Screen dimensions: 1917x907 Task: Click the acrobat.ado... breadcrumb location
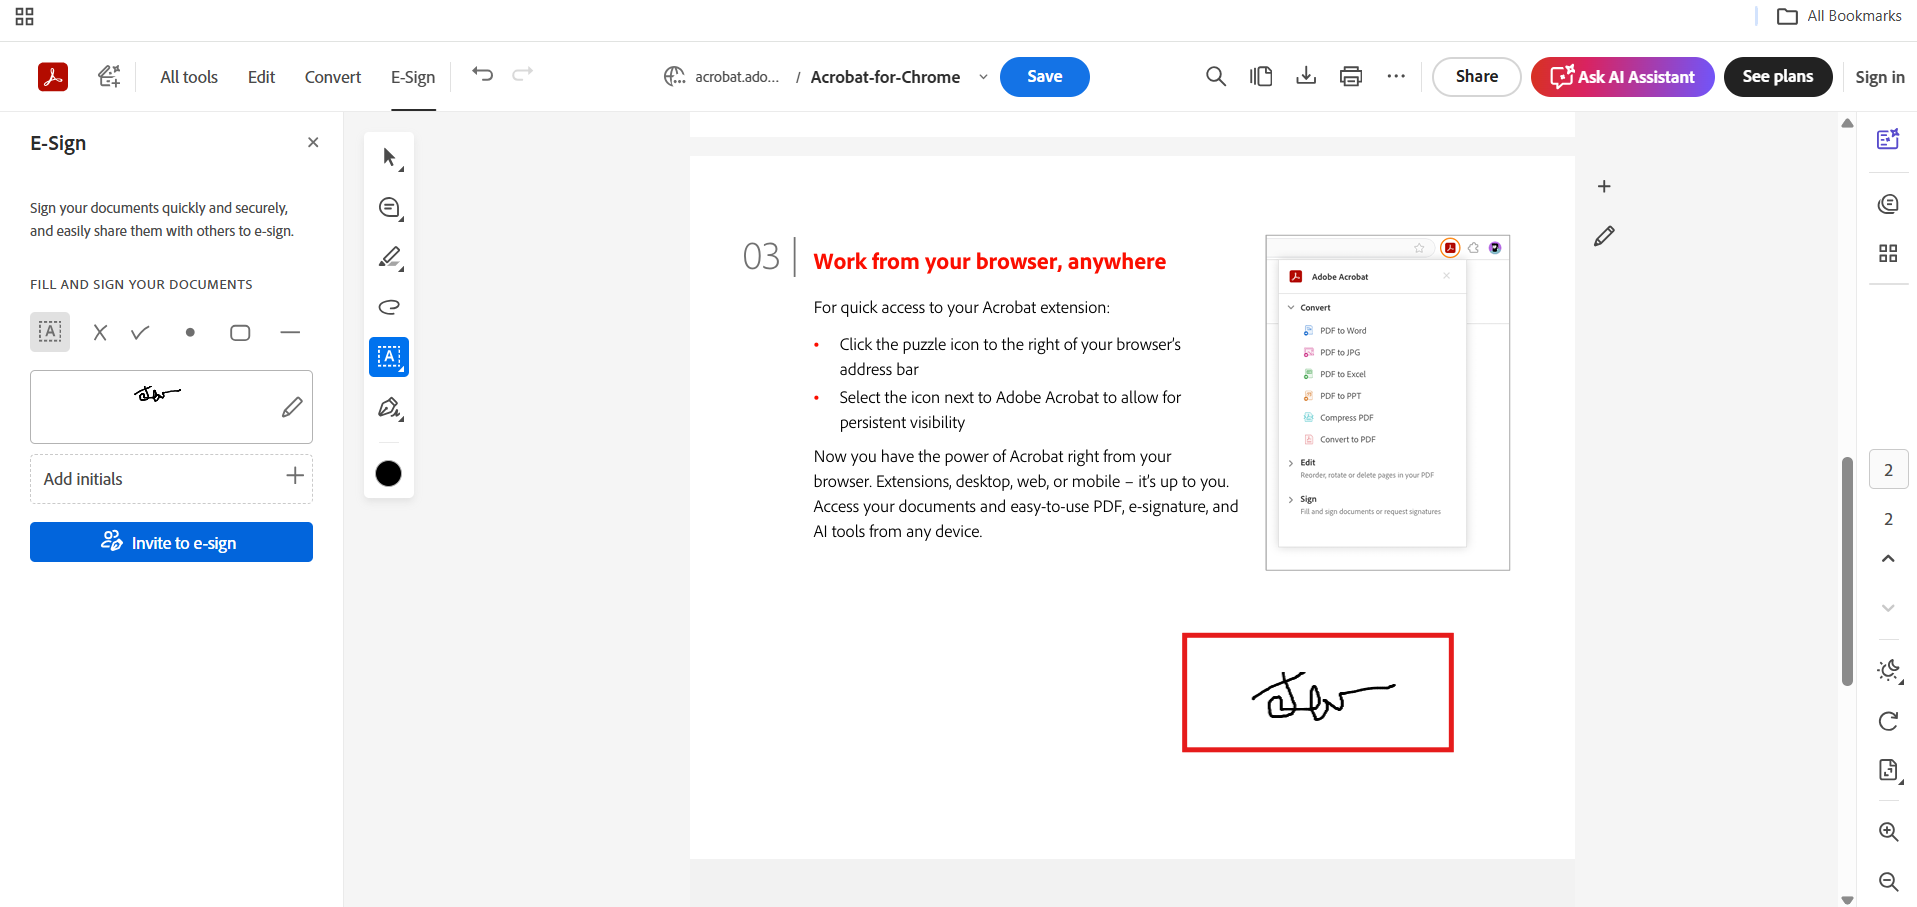(737, 77)
